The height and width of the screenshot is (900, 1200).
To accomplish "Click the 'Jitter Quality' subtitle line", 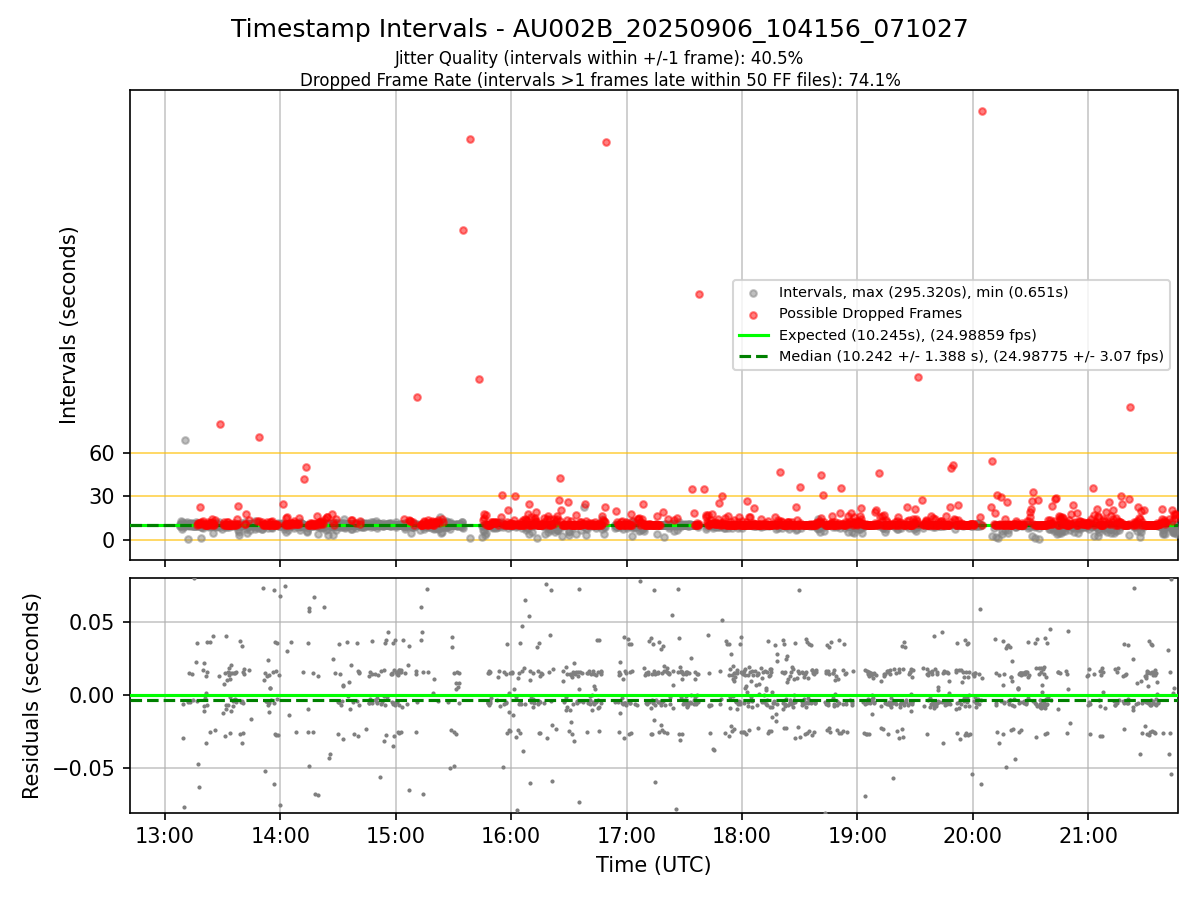I will [x=599, y=58].
